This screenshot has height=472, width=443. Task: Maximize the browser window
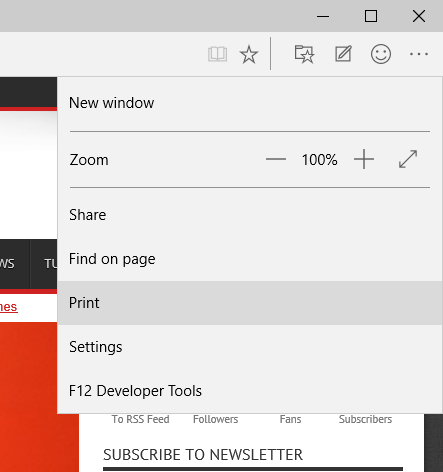(x=371, y=16)
